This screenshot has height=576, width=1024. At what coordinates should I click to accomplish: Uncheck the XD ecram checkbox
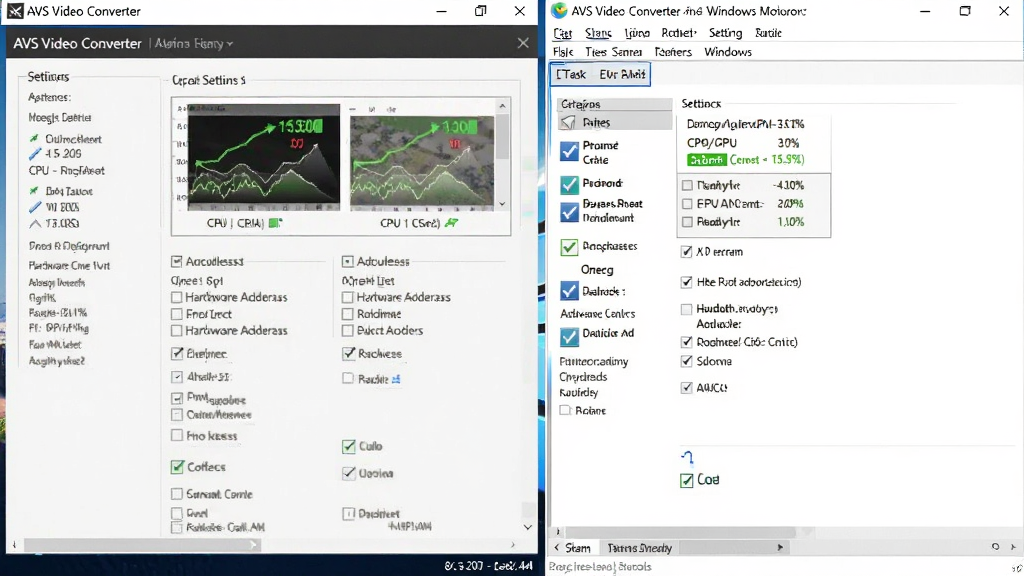click(x=686, y=251)
